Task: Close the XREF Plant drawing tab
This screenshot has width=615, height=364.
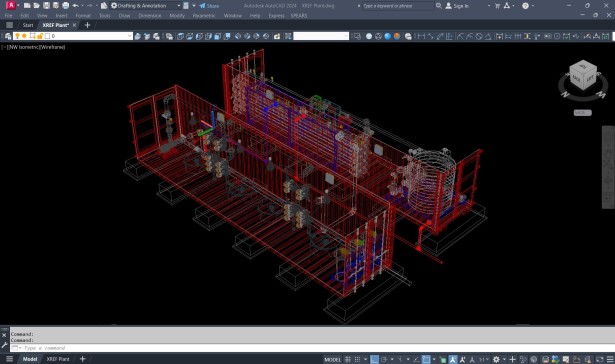Action: click(x=75, y=25)
